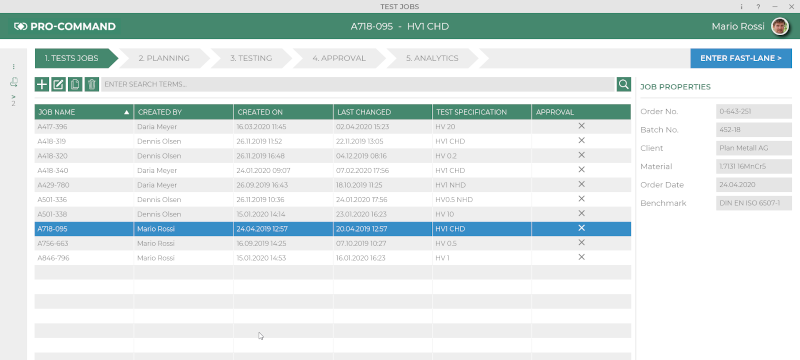
Task: Open the 5. Analytics step tab
Action: coord(432,58)
